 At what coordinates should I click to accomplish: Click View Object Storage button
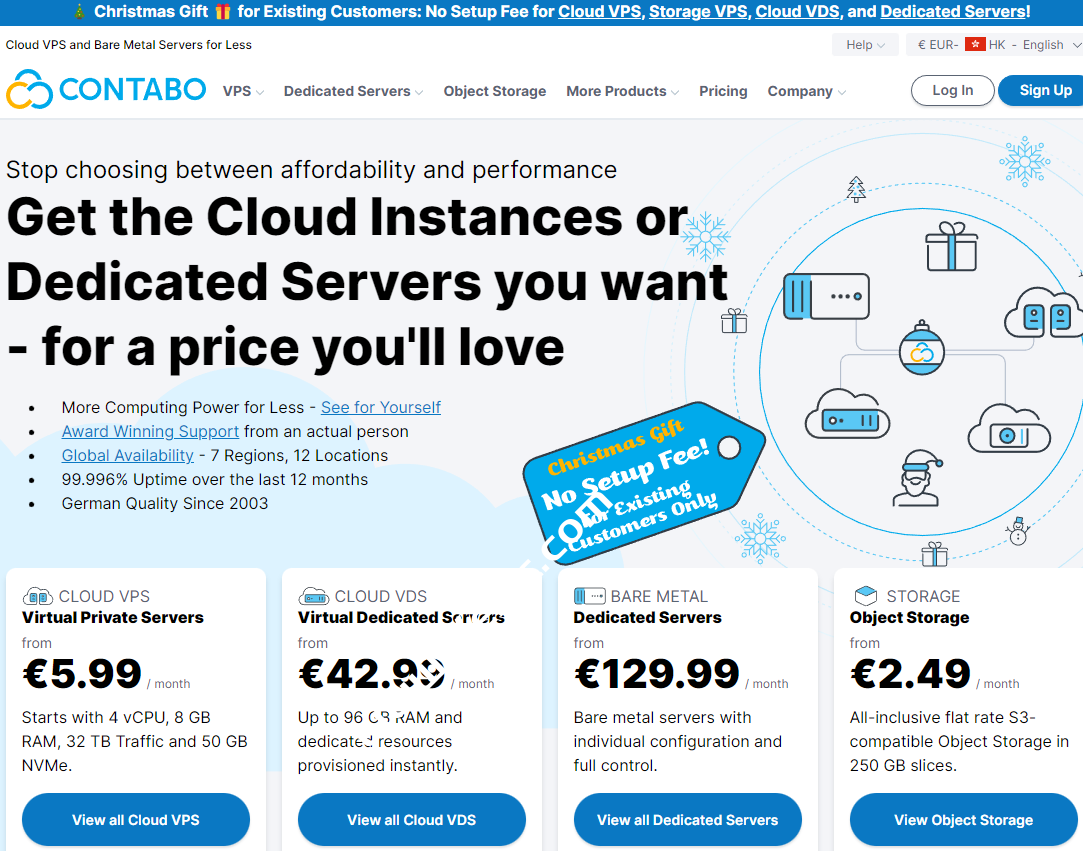pos(964,820)
